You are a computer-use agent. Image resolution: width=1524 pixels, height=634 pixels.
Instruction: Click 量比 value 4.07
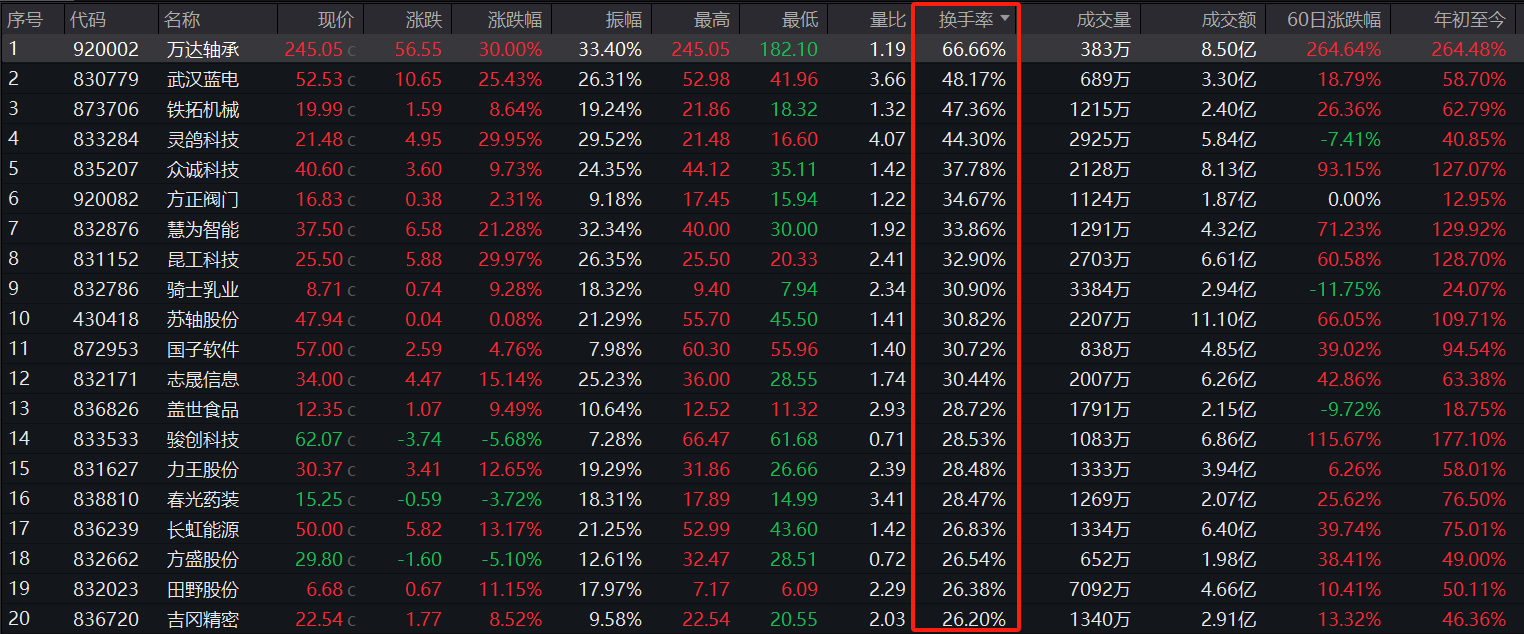click(x=888, y=139)
